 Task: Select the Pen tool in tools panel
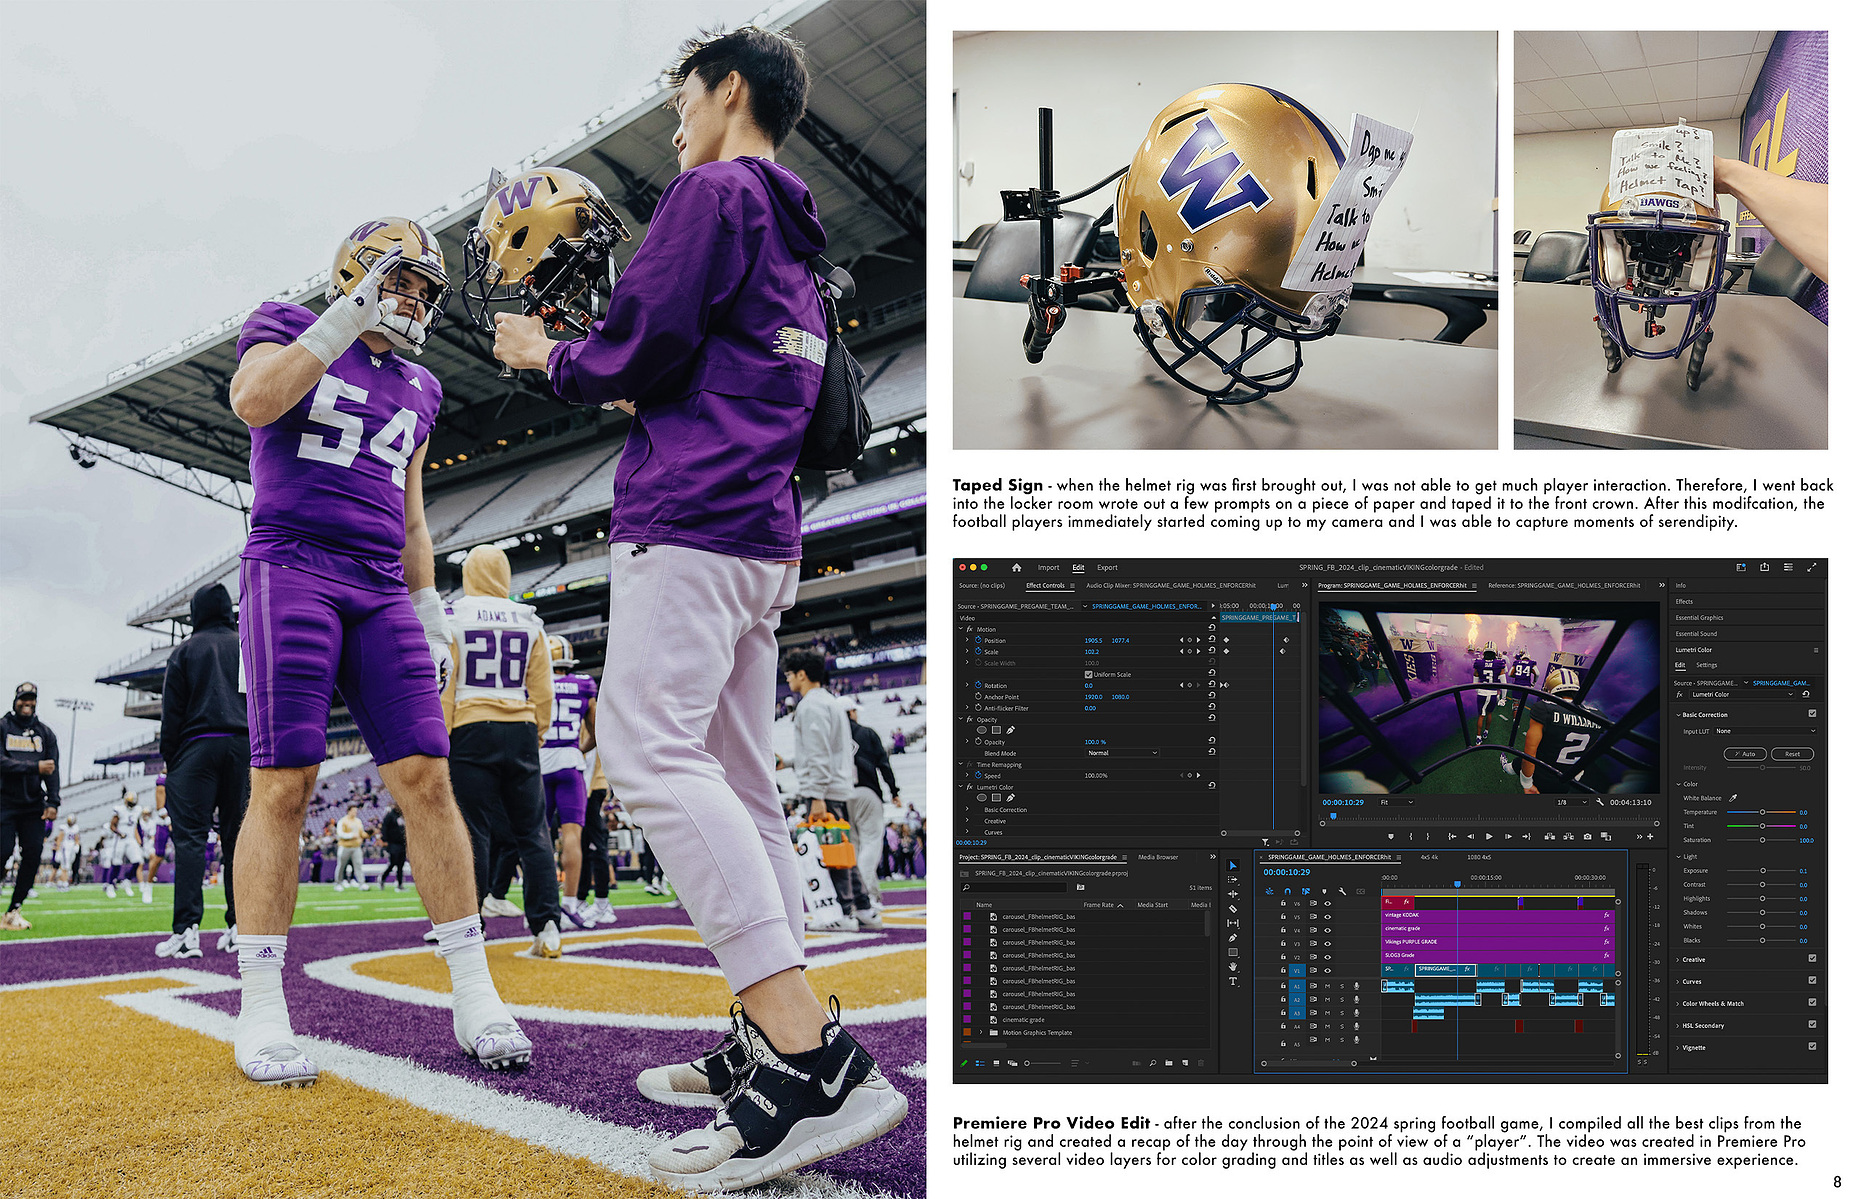click(x=1232, y=938)
